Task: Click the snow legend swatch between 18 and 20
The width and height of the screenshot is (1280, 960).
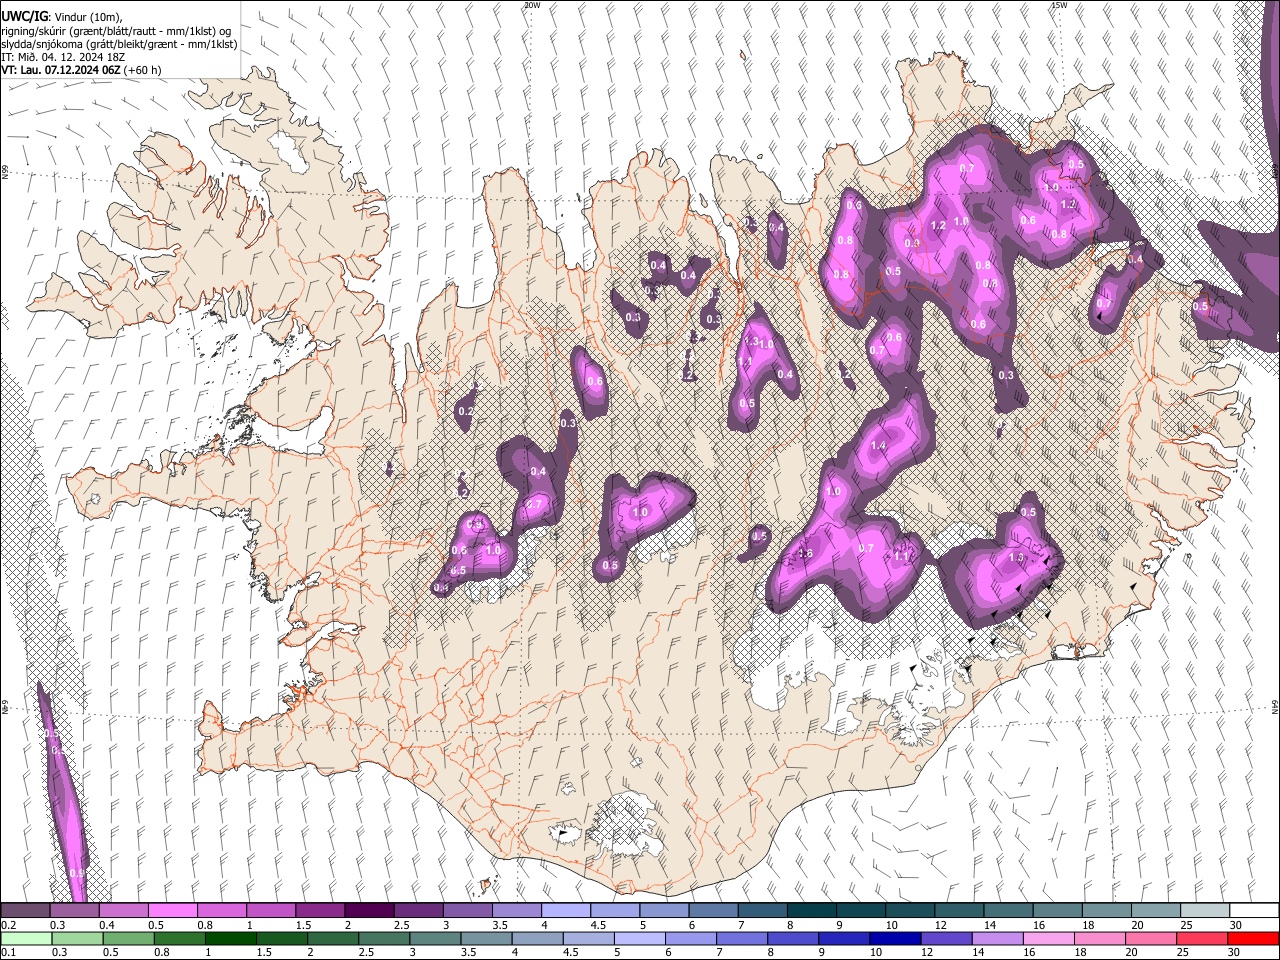Action: pyautogui.click(x=1108, y=911)
